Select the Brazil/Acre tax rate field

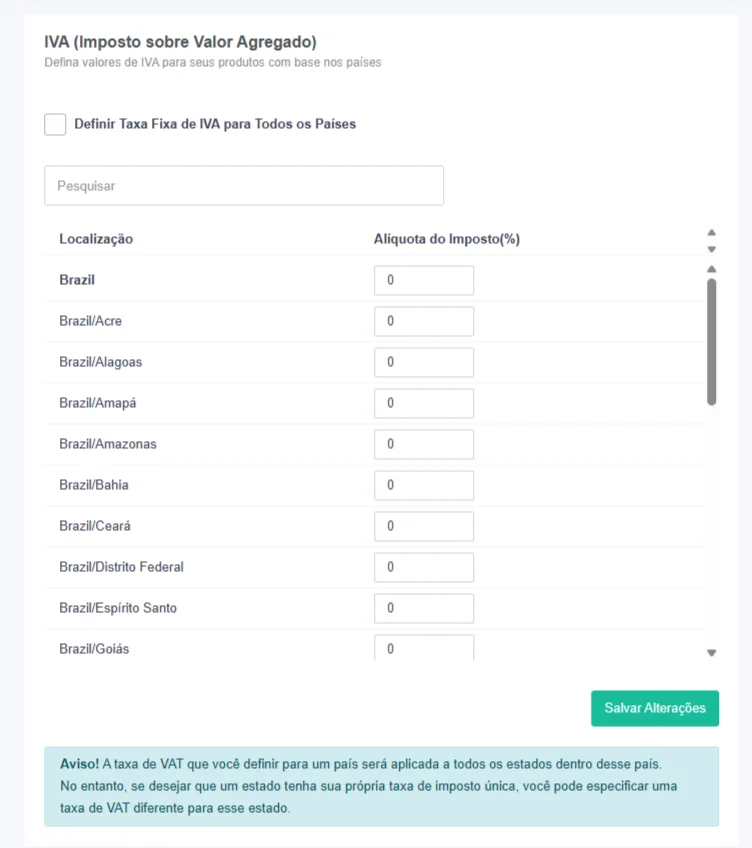[424, 321]
